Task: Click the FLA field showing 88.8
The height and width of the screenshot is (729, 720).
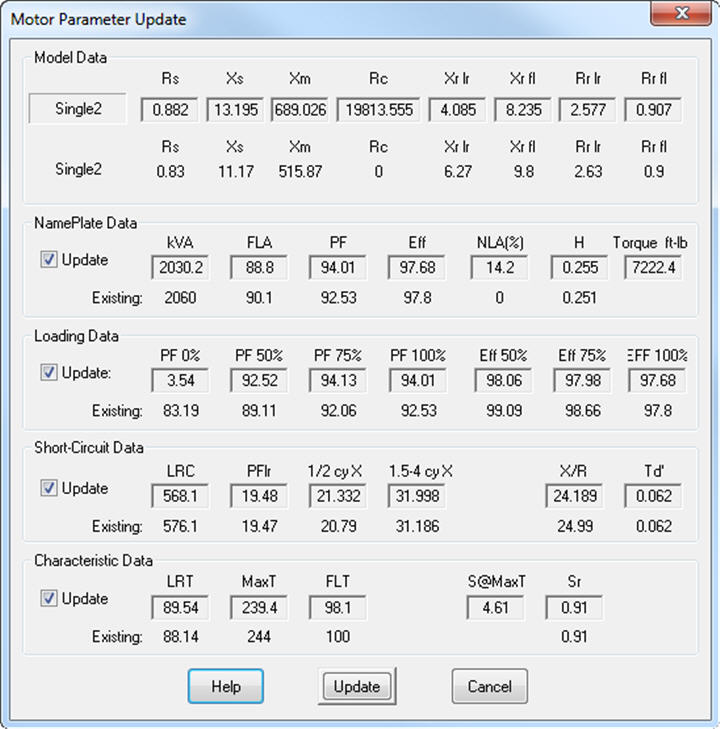Action: (259, 268)
